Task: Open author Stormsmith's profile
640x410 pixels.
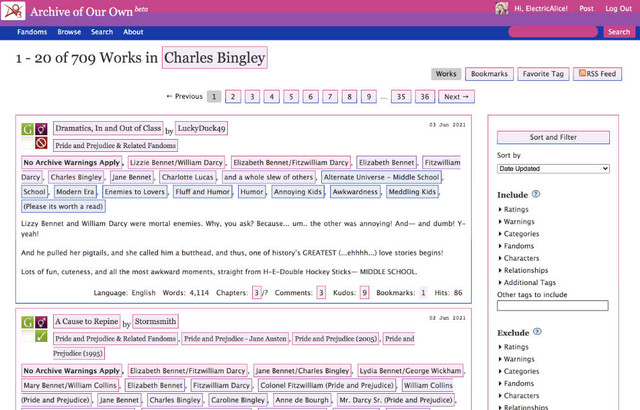Action: pos(156,321)
